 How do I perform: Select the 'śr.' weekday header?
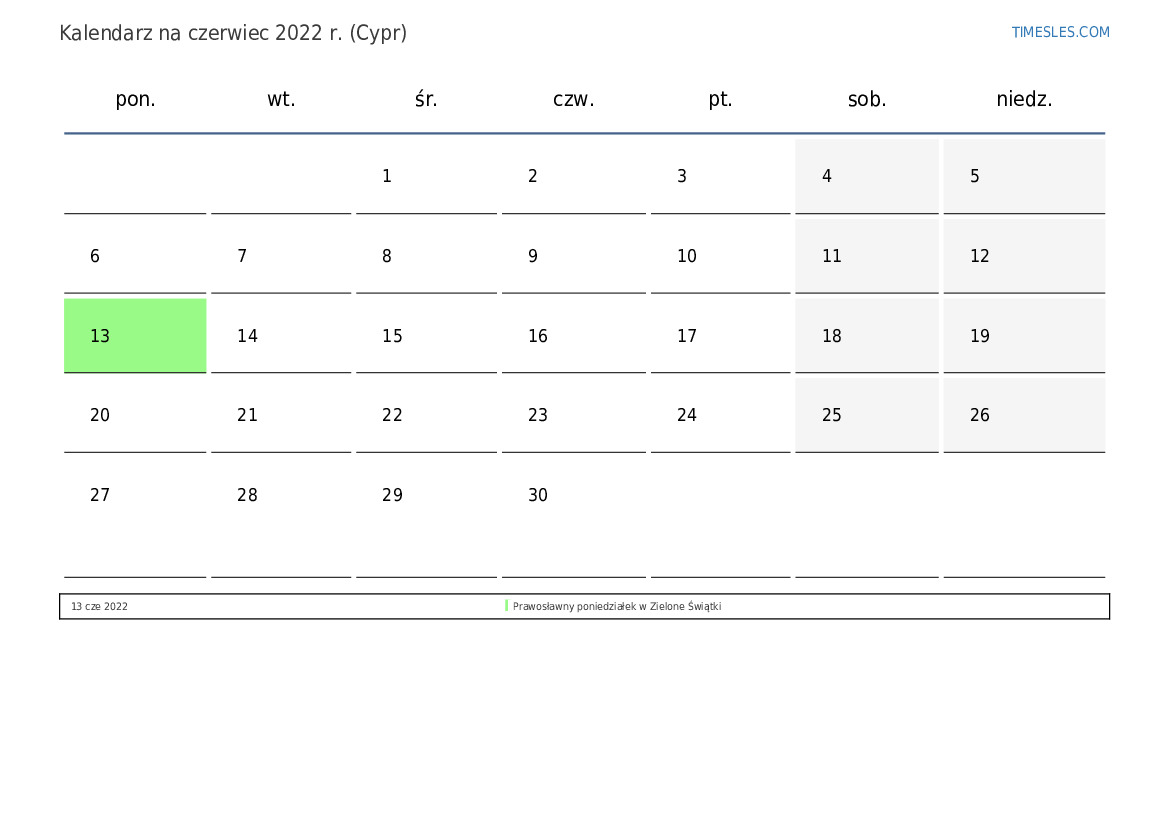426,99
